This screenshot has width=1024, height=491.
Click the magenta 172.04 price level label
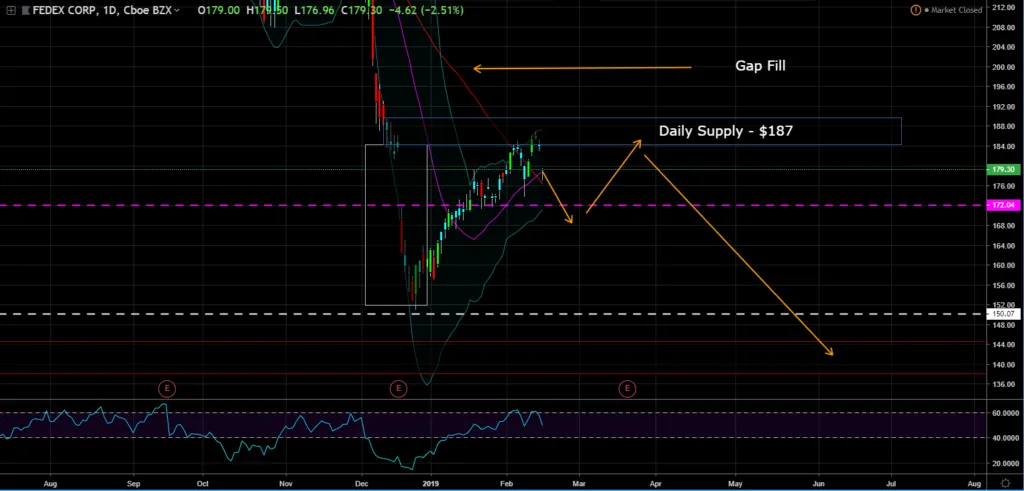click(x=1002, y=205)
